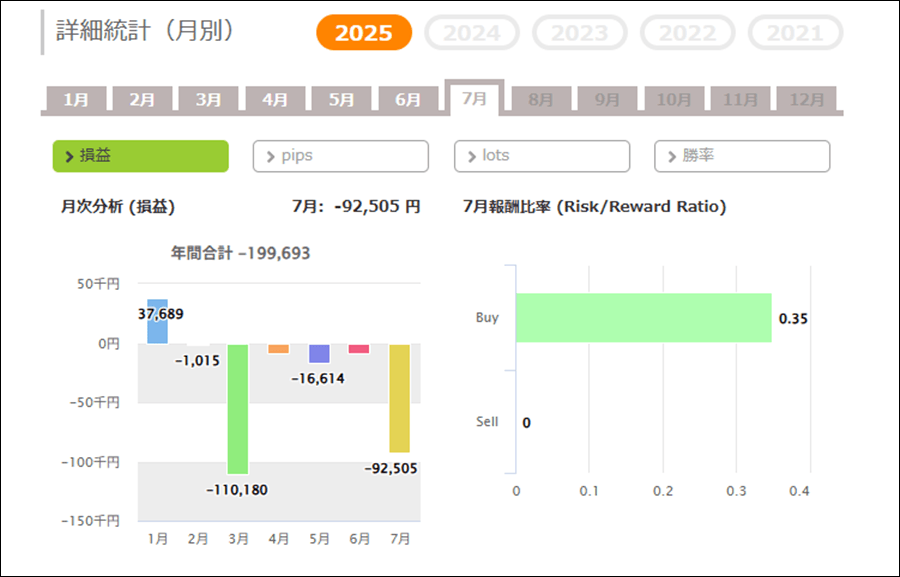Show the lots analysis
This screenshot has width=900, height=577.
tap(542, 156)
